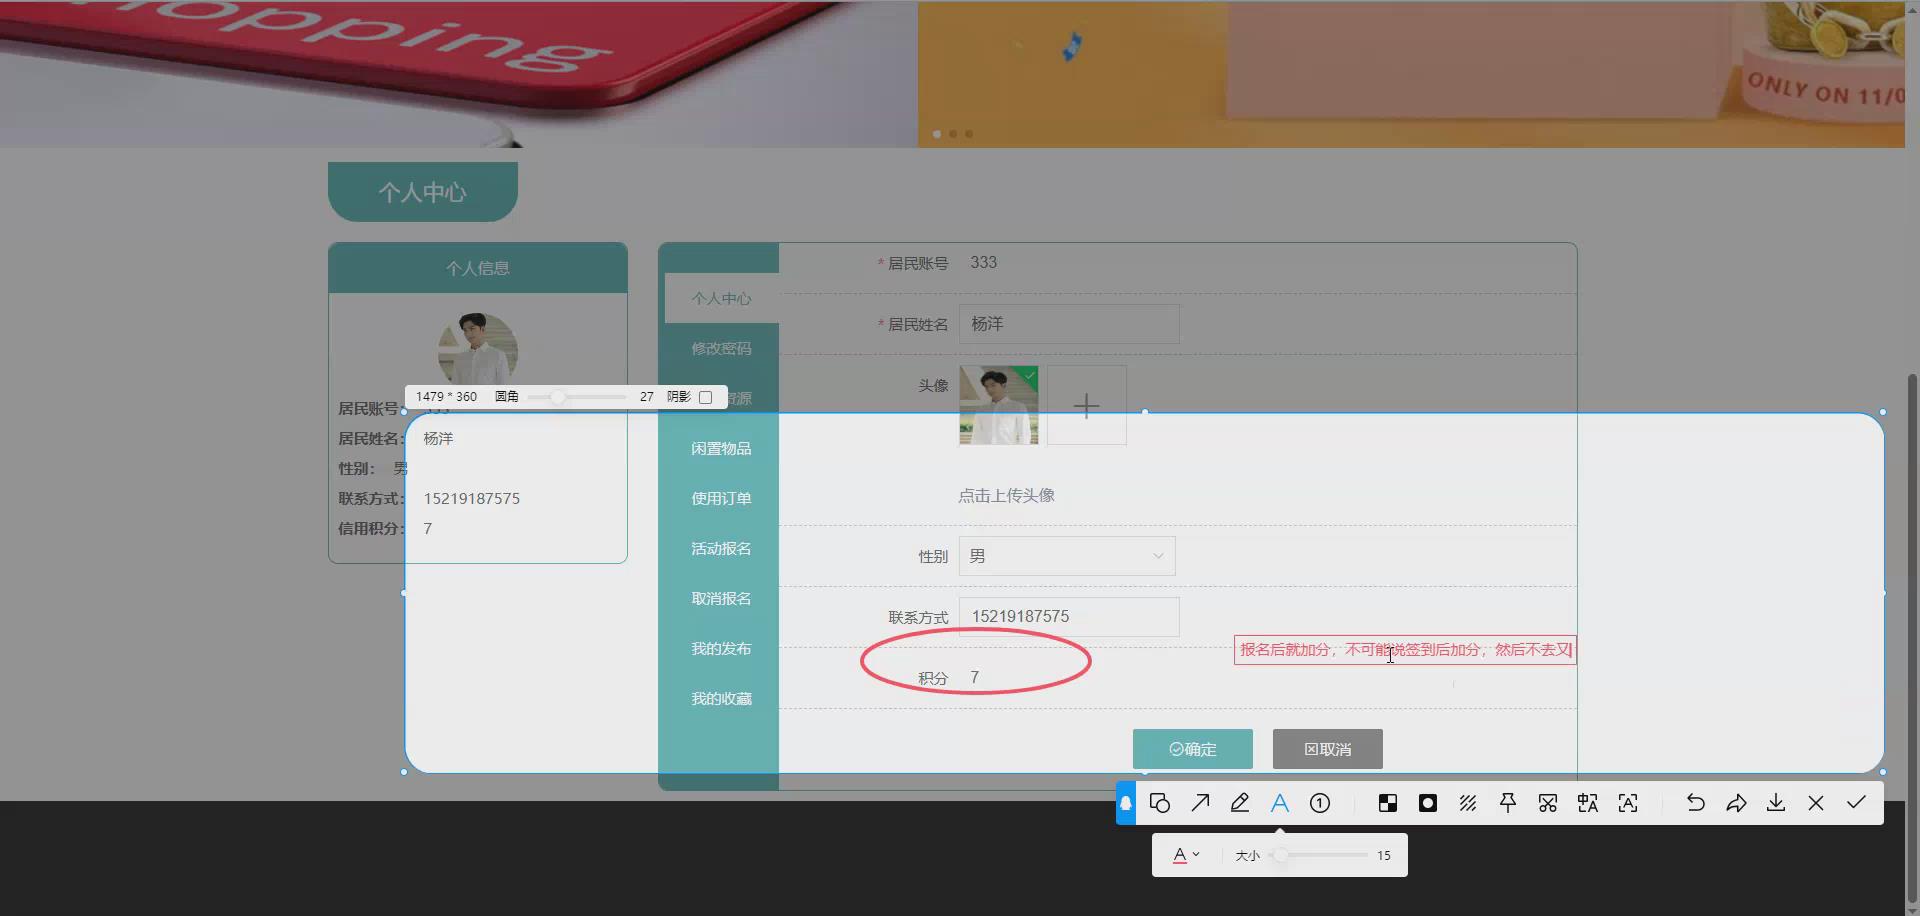This screenshot has height=916, width=1920.
Task: Expand the 性别 gender dropdown
Action: click(x=1067, y=556)
